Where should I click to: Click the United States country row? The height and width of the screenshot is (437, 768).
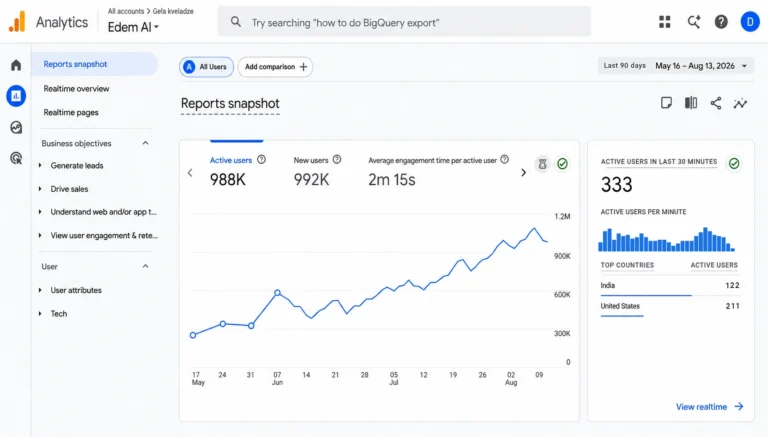coord(670,306)
